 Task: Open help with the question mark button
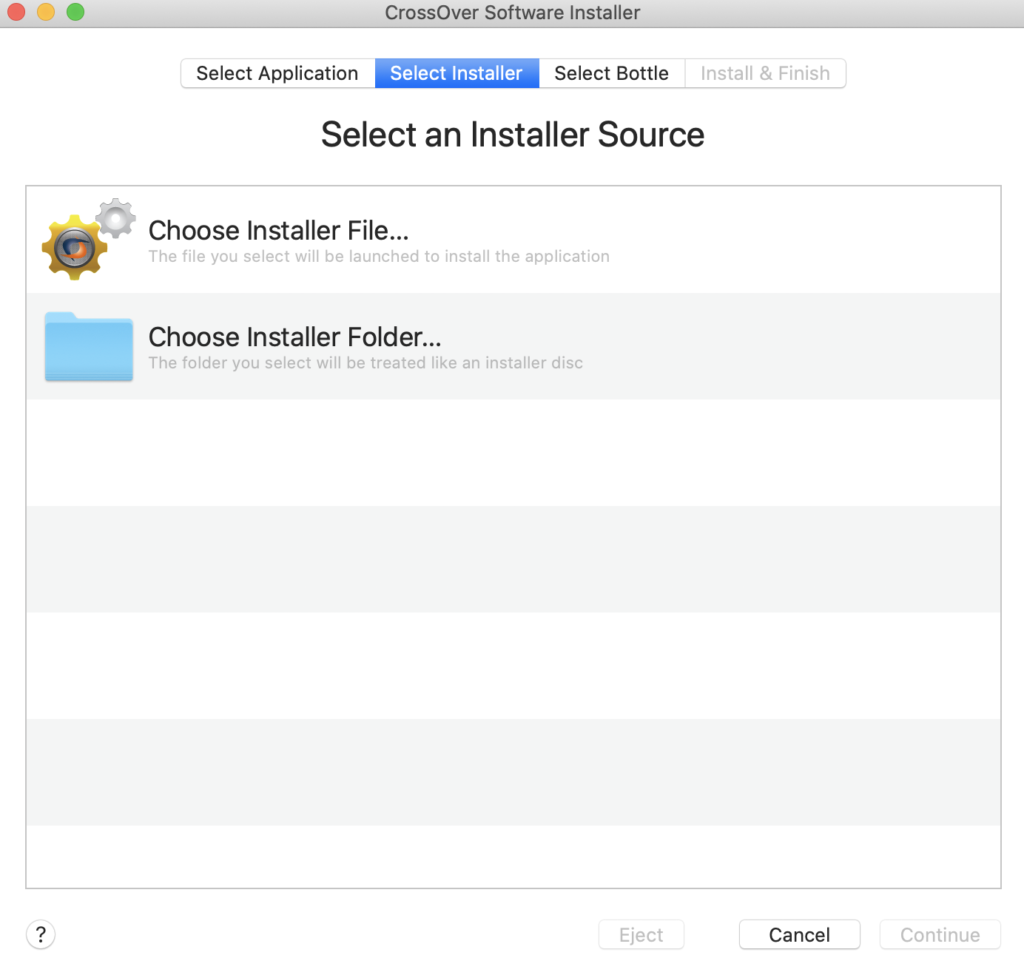(x=40, y=935)
